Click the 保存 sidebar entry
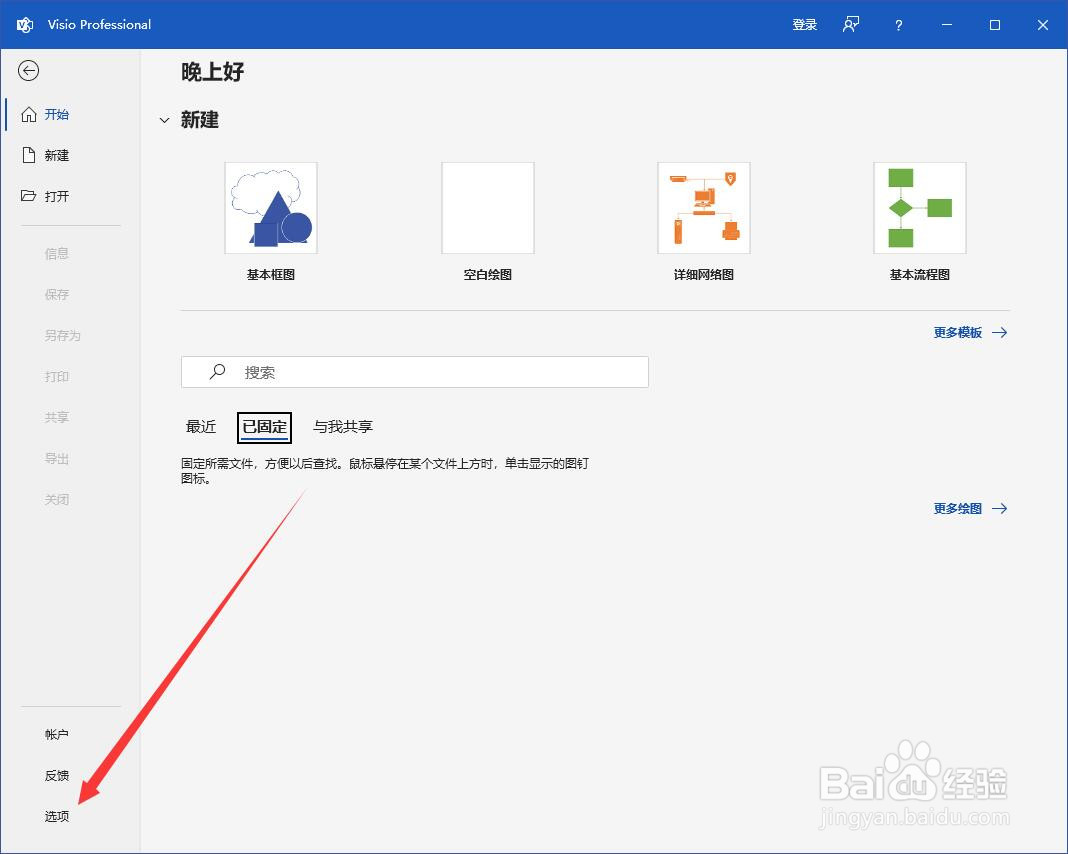Viewport: 1068px width, 854px height. tap(57, 294)
